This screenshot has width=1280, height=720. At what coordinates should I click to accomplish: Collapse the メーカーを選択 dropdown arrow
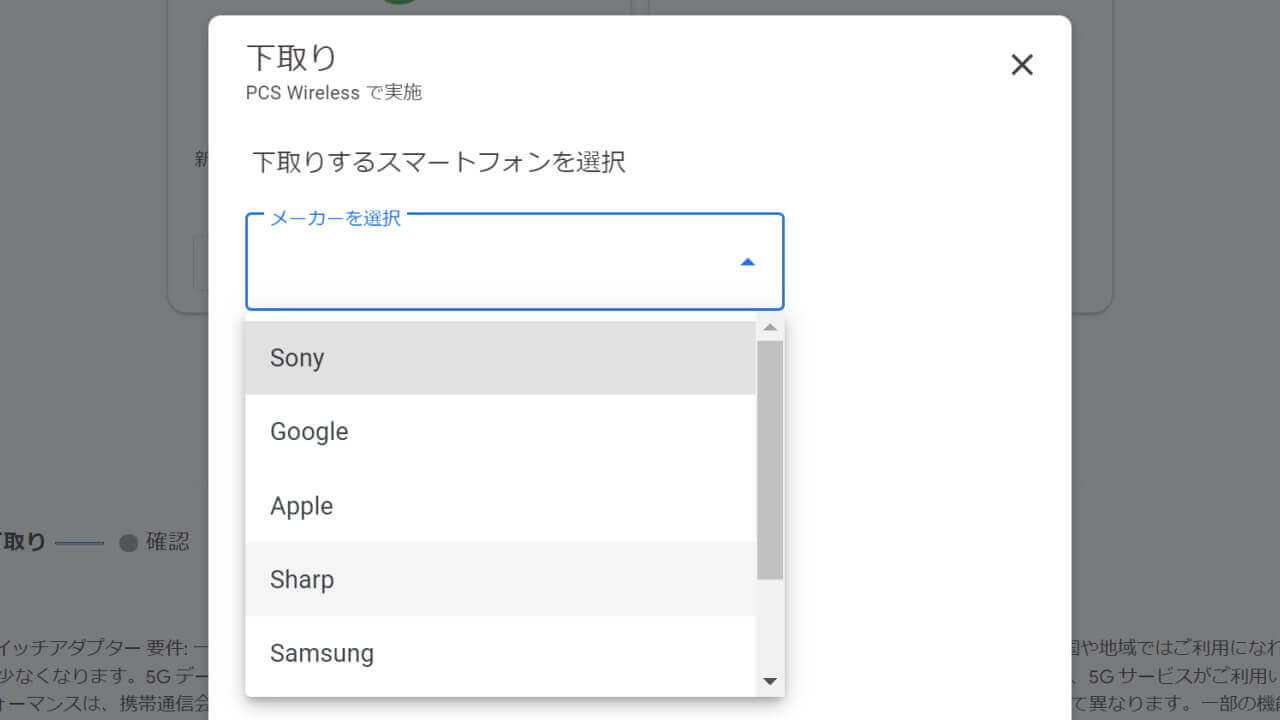(x=747, y=261)
